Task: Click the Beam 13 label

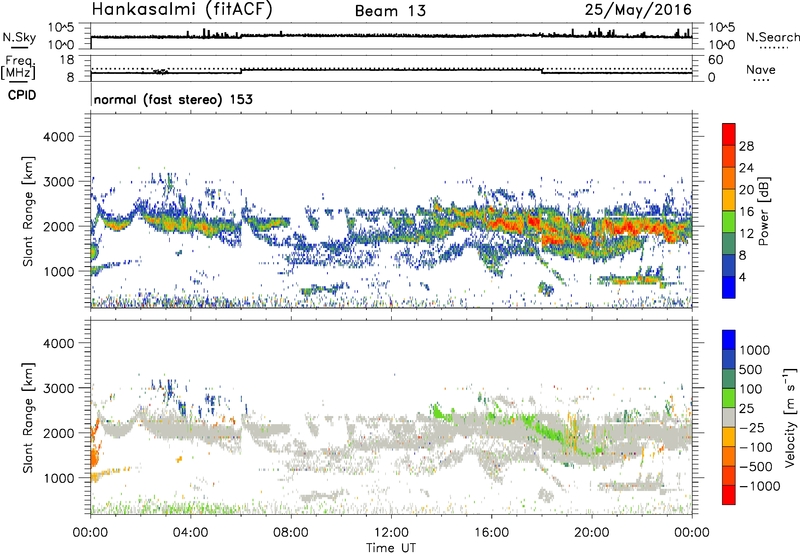Action: (390, 11)
